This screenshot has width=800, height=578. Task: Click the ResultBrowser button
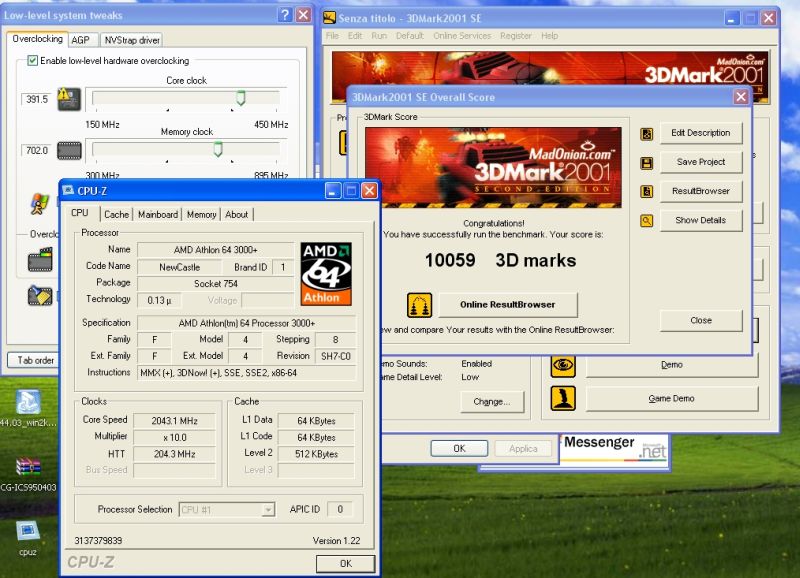[701, 191]
